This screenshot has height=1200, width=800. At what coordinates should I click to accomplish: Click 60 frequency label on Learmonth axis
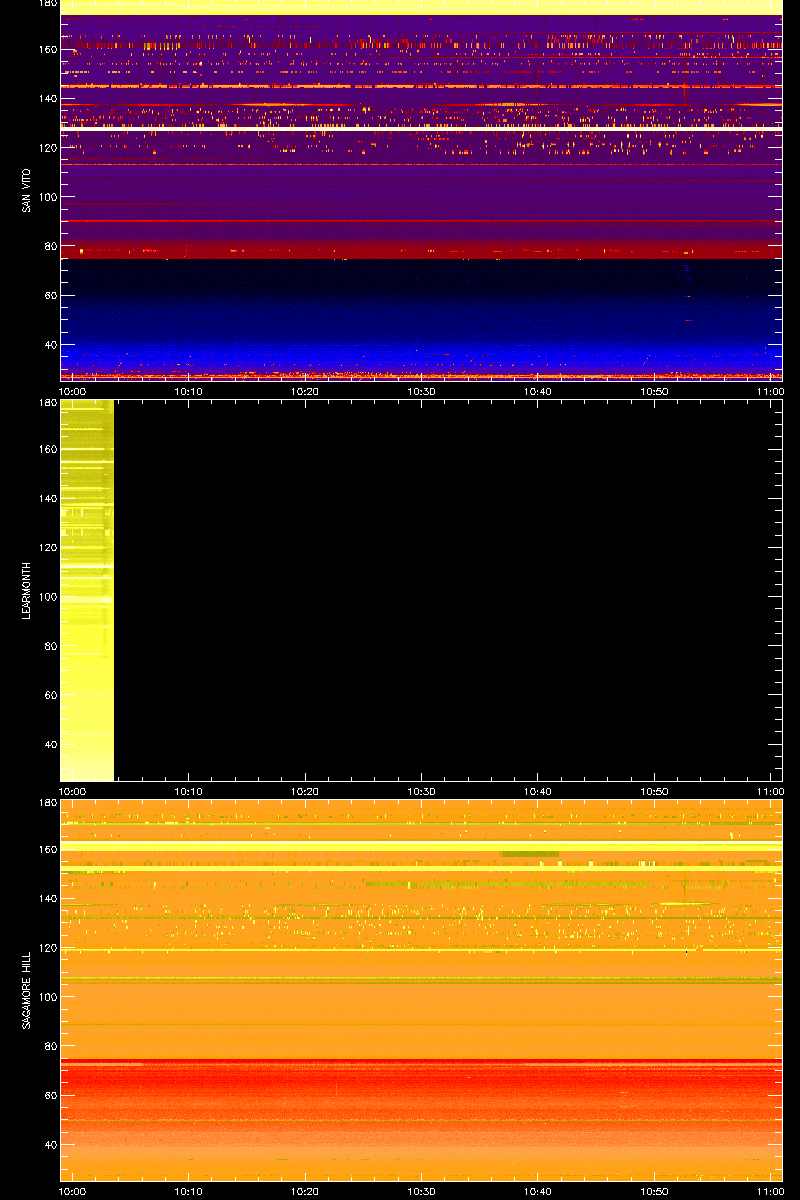[50, 696]
